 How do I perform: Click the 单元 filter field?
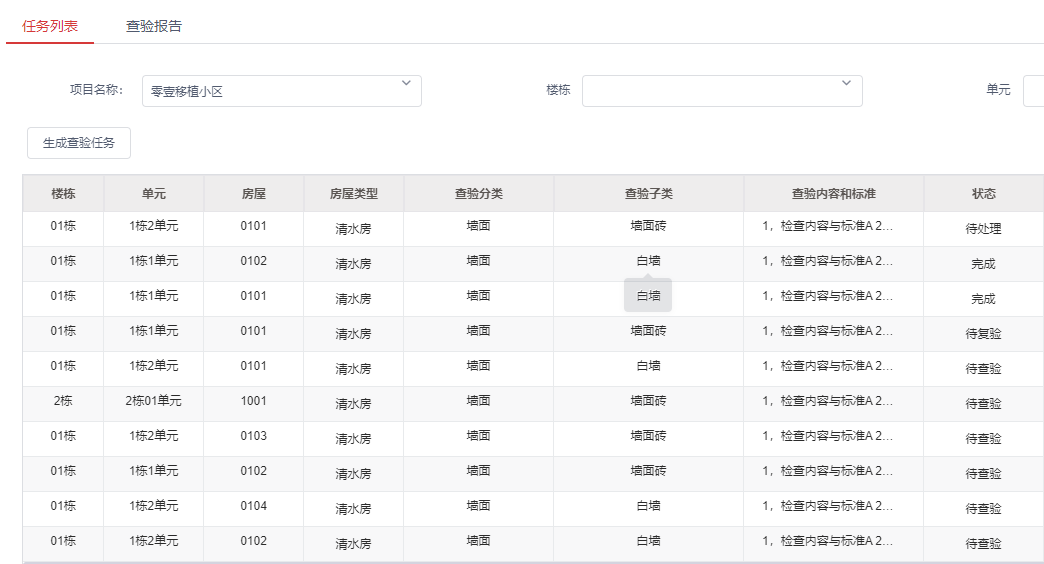pos(1033,91)
